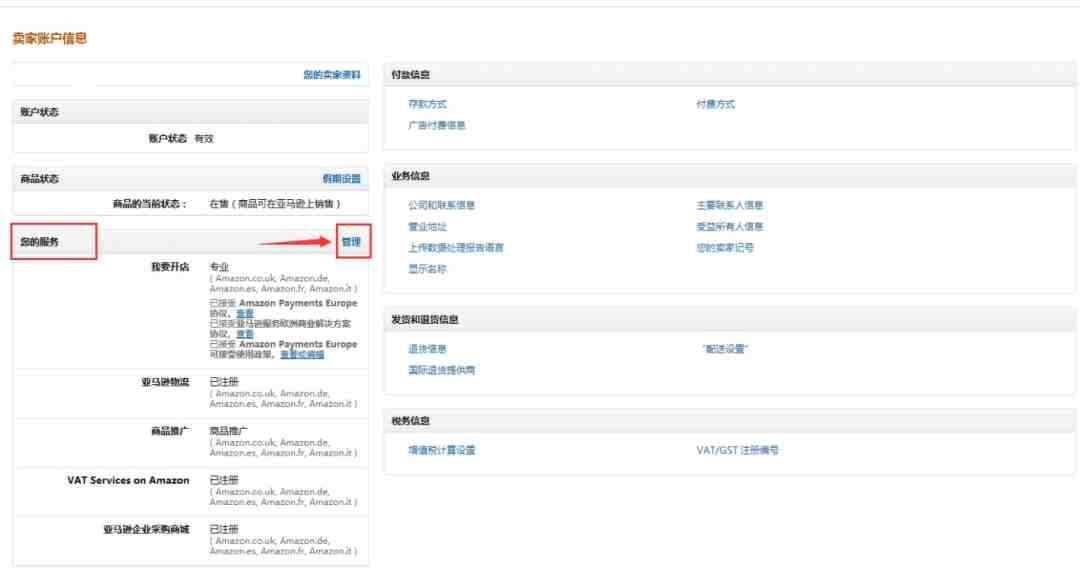Open the 主要联系人信息 link
This screenshot has height=578, width=1080.
coord(729,205)
